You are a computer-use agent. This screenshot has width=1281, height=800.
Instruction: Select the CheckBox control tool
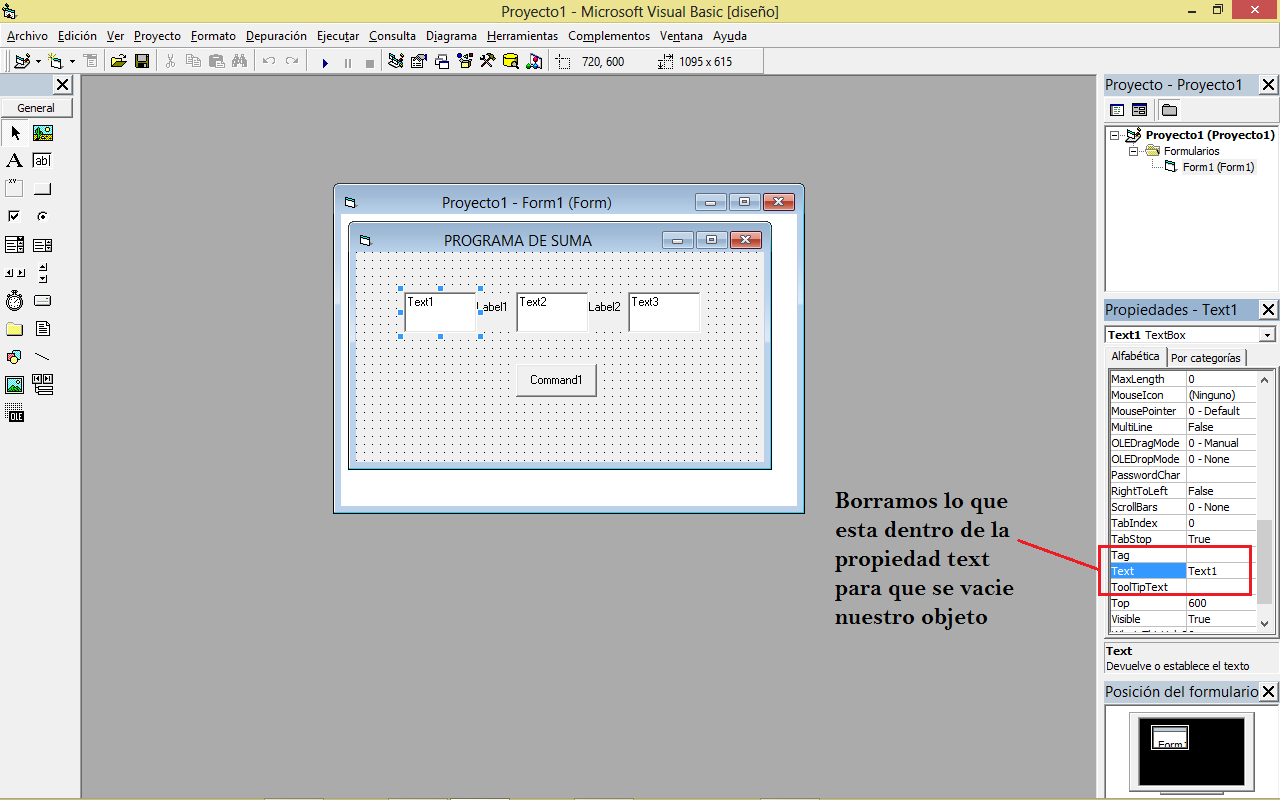click(x=14, y=216)
